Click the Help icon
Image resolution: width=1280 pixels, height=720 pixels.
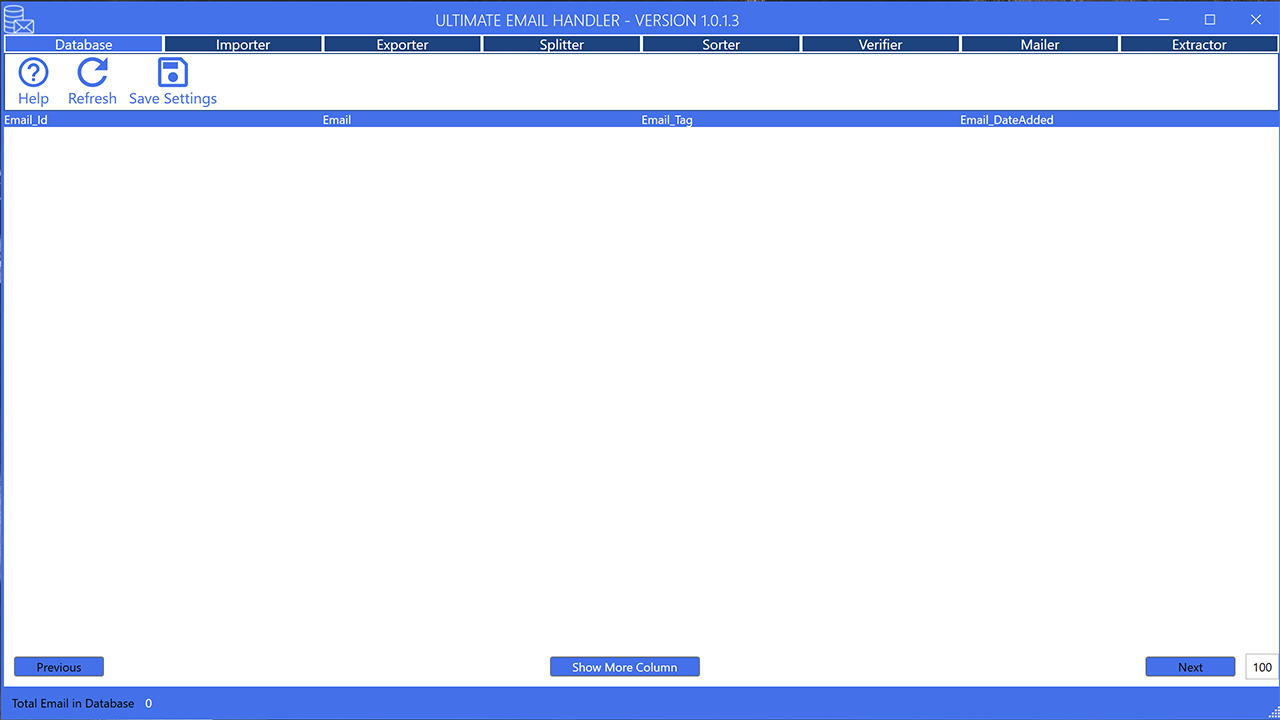click(33, 80)
